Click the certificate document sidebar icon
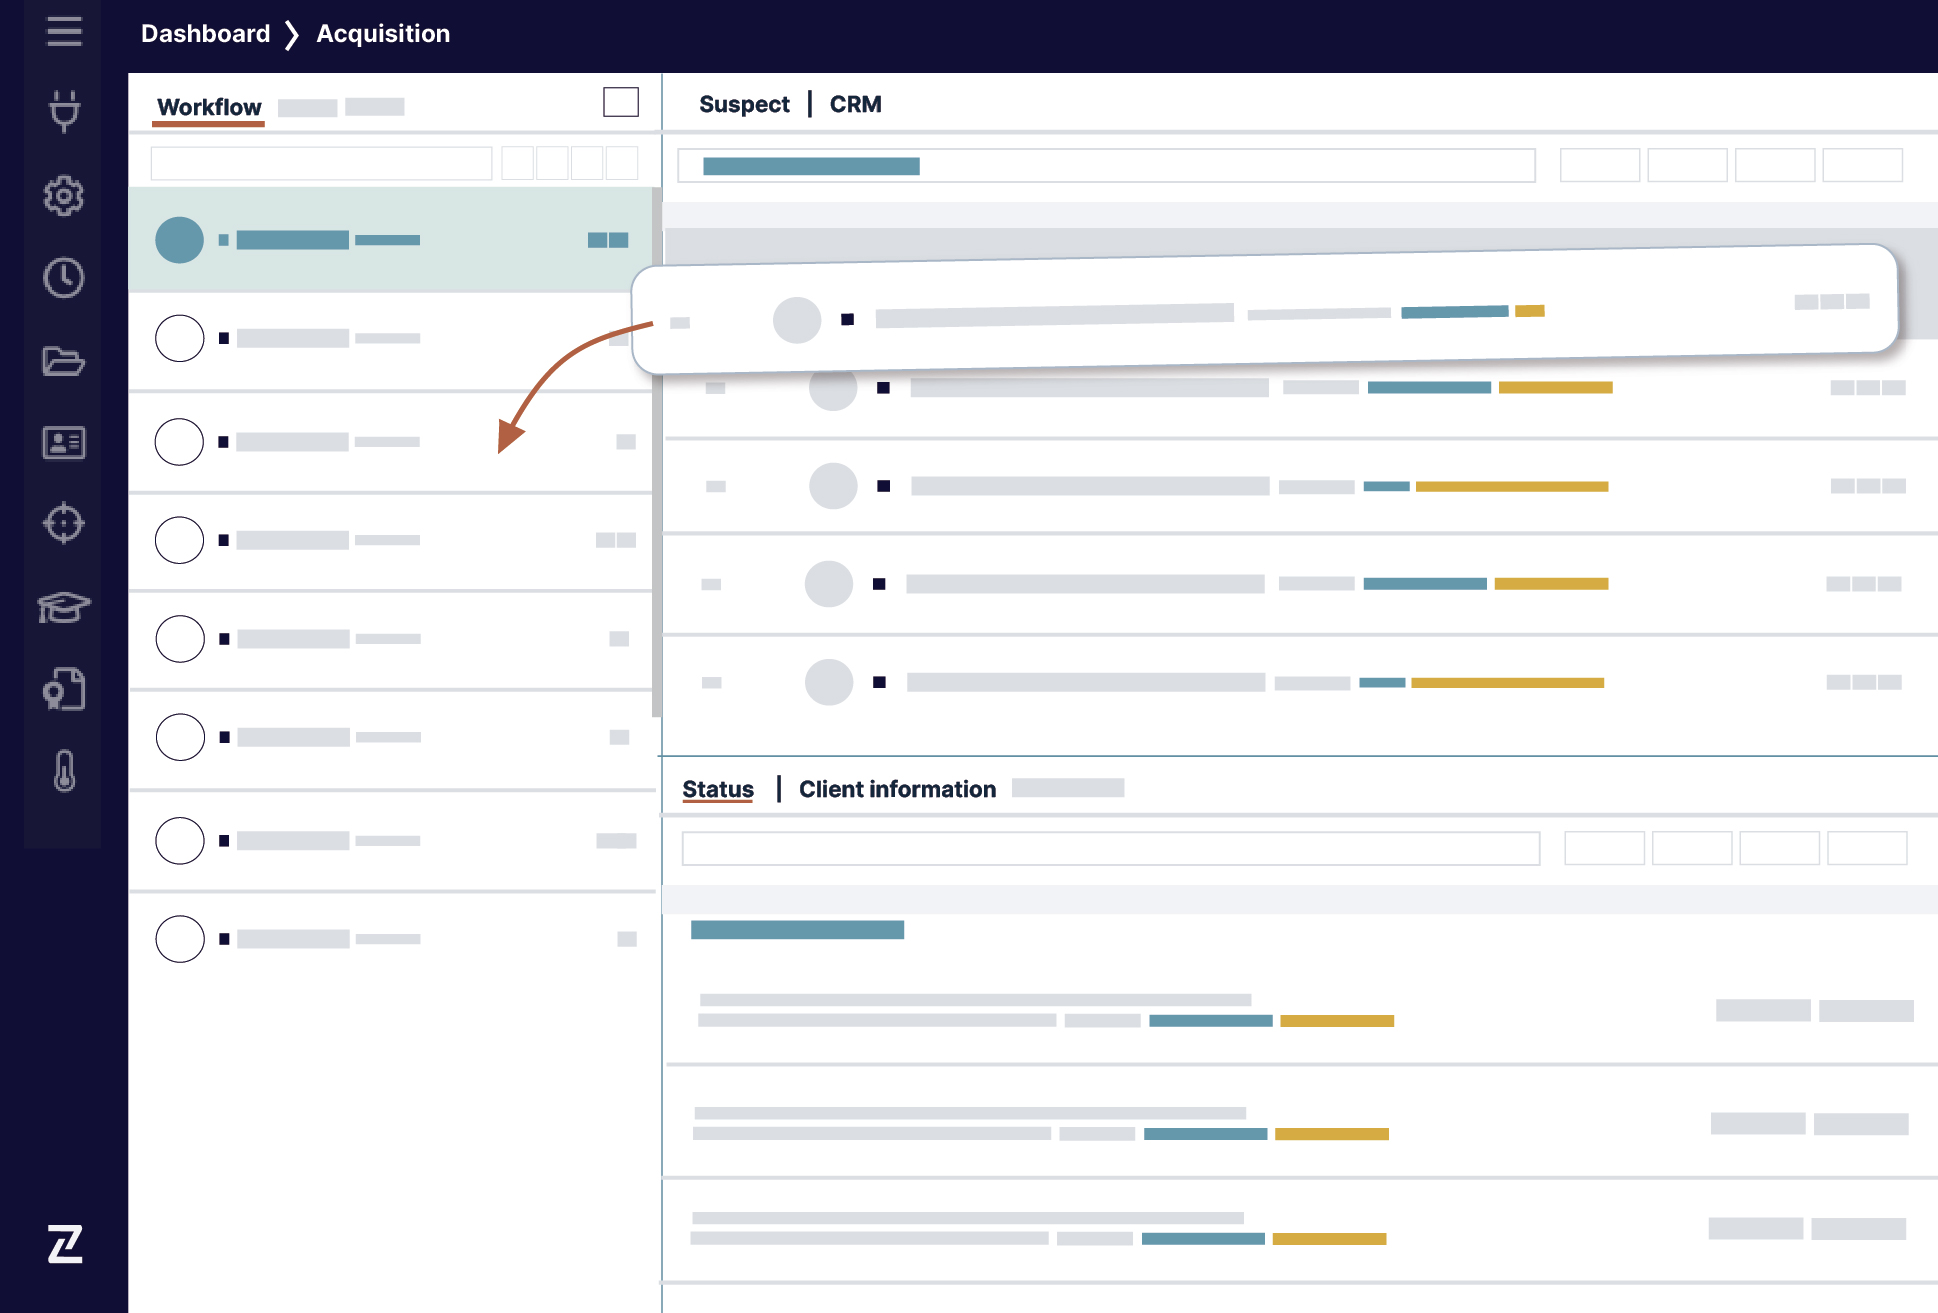Viewport: 1938px width, 1313px height. coord(64,689)
